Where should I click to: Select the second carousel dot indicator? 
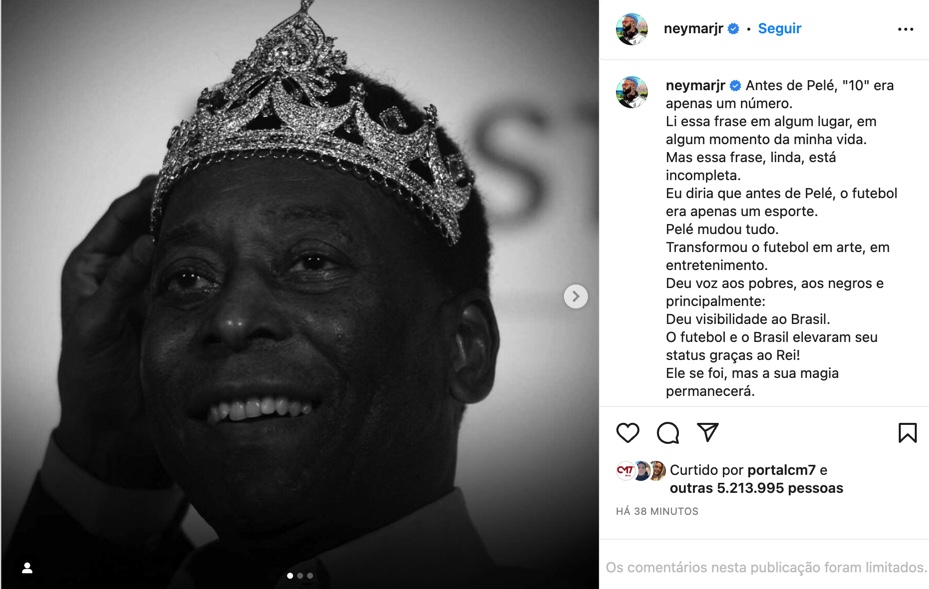point(300,575)
